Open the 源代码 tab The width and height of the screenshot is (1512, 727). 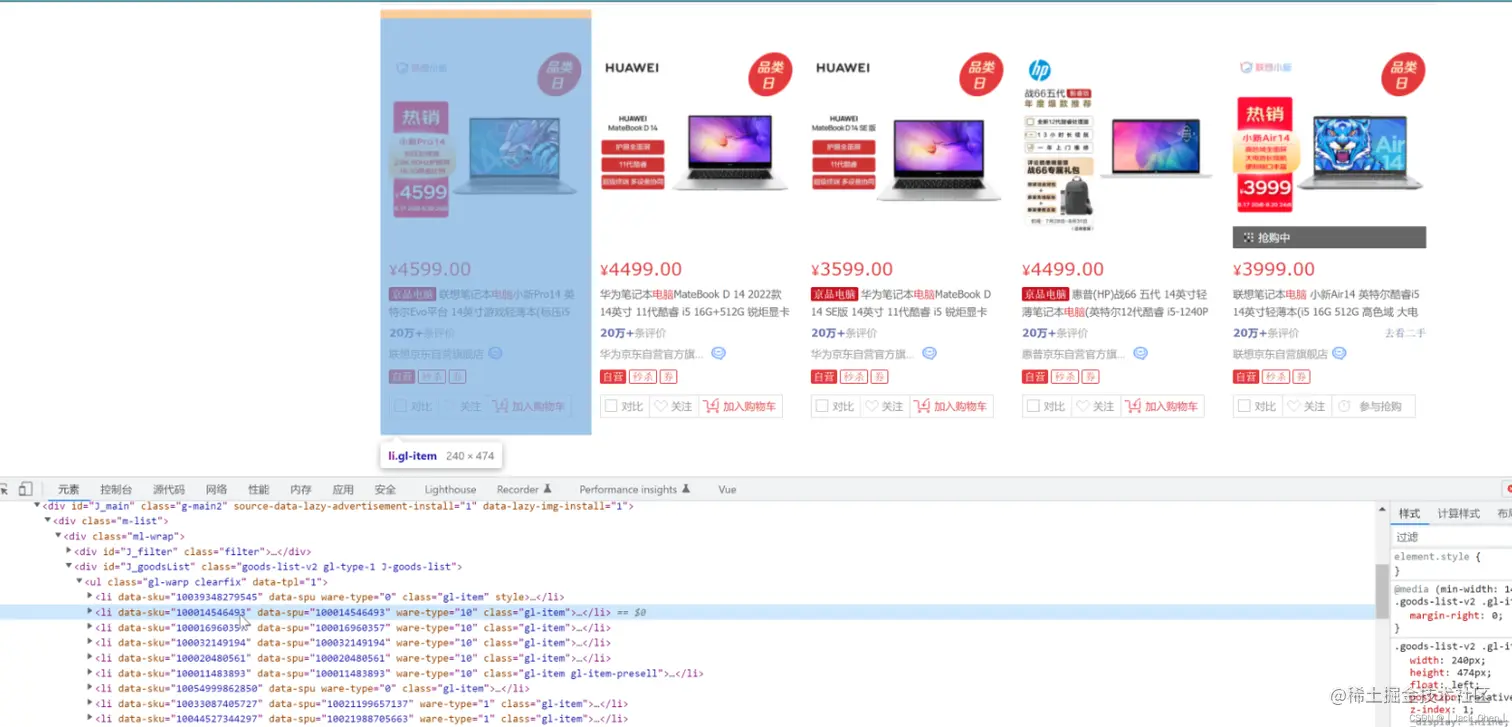[169, 490]
